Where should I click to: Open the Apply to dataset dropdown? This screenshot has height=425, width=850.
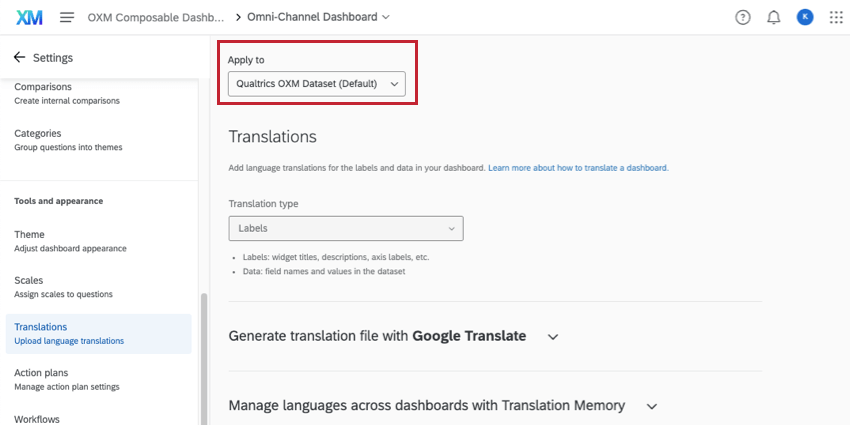point(316,84)
